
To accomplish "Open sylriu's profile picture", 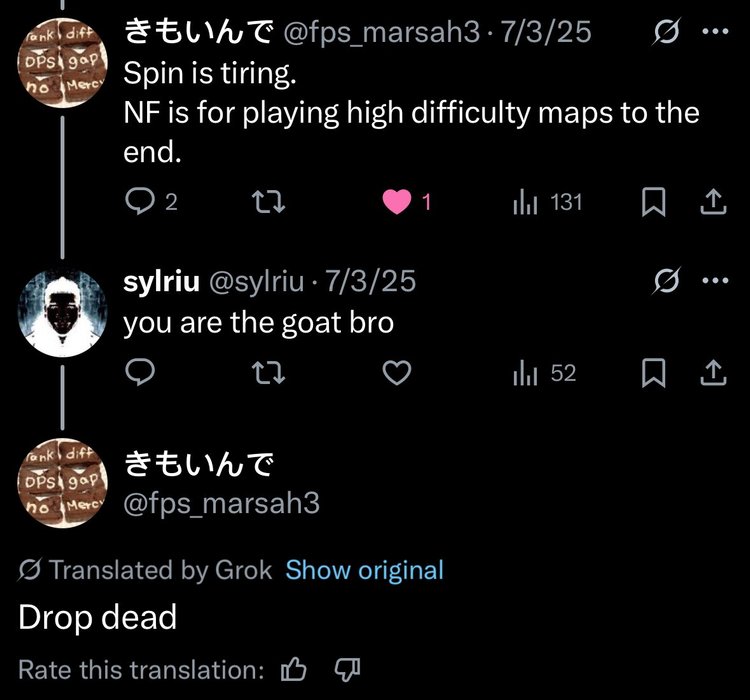I will click(63, 313).
